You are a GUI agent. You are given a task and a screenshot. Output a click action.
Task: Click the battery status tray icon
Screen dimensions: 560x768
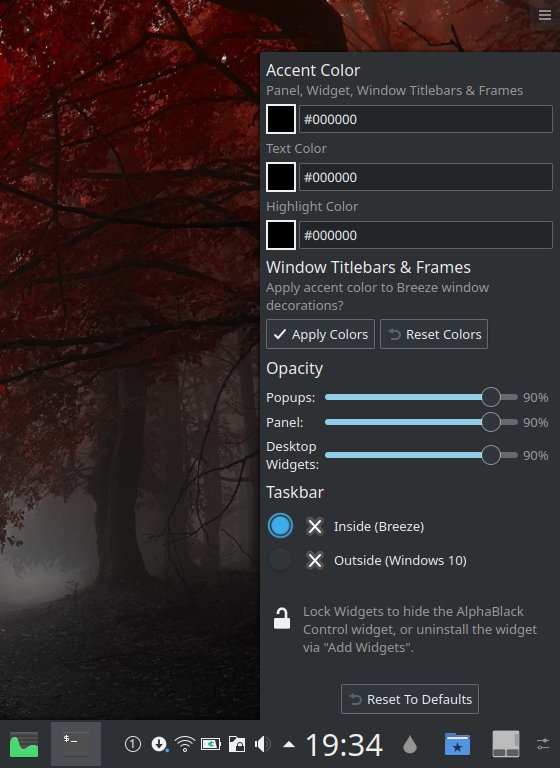[211, 744]
